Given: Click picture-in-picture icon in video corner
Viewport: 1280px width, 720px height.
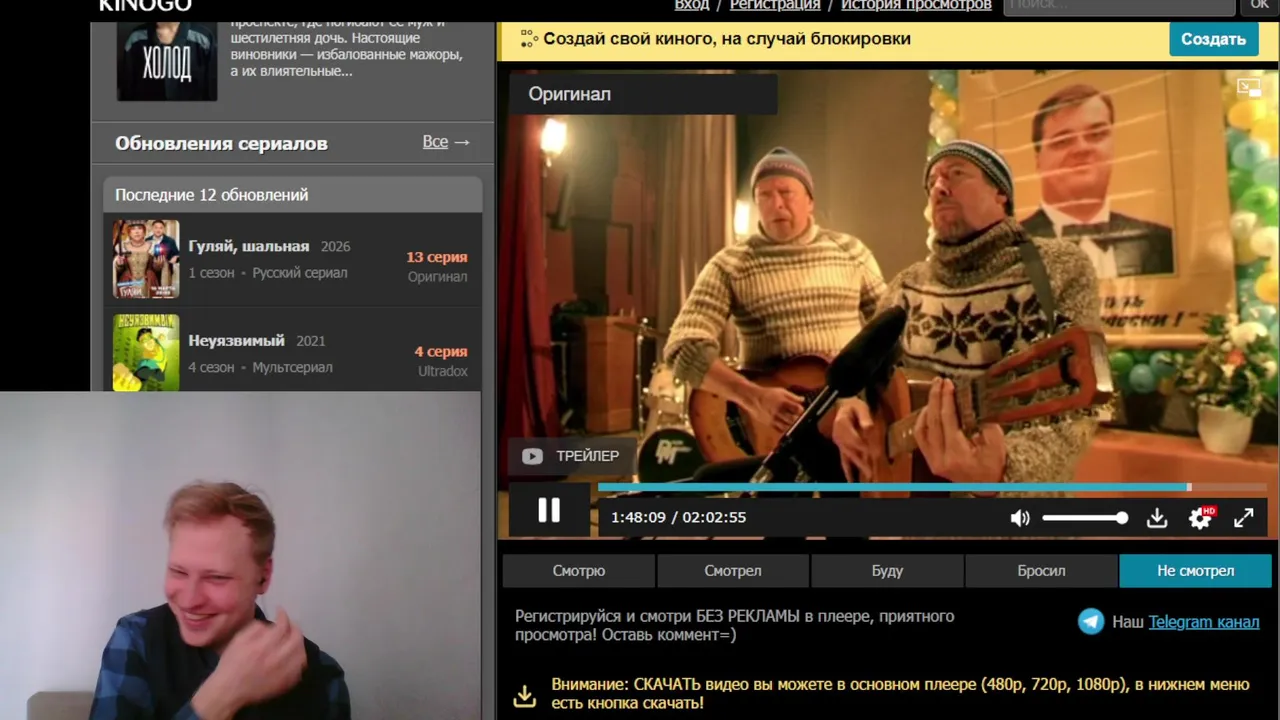Looking at the screenshot, I should (1249, 88).
